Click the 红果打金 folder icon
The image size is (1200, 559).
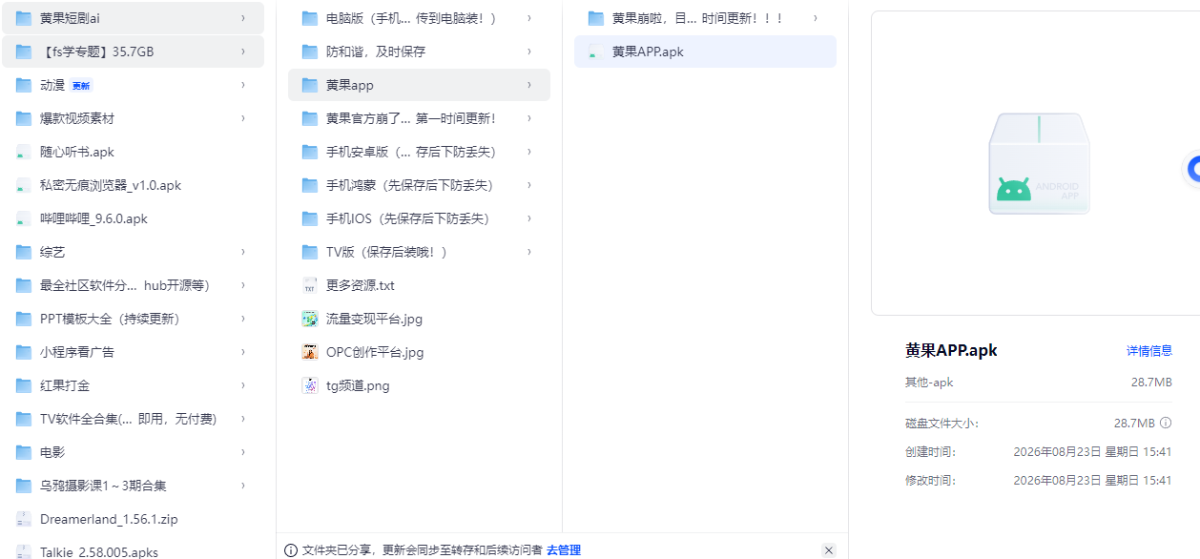(x=23, y=385)
